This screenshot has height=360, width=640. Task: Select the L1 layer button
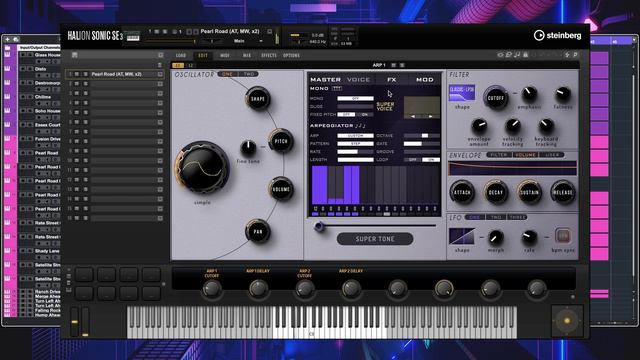pyautogui.click(x=178, y=65)
